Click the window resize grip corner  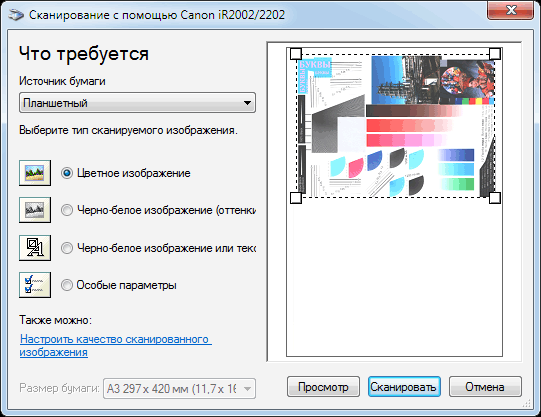pyautogui.click(x=527, y=403)
